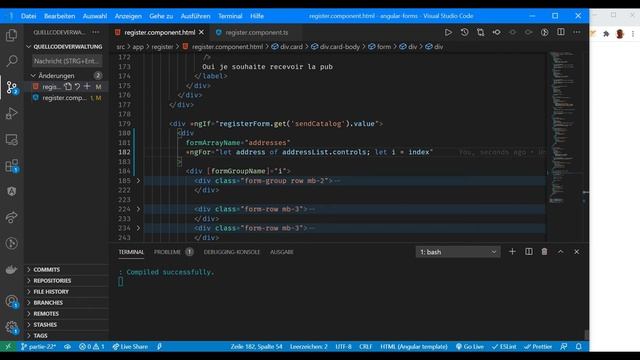Open the Remote Explorer view icon
The height and width of the screenshot is (360, 640).
coord(11,140)
